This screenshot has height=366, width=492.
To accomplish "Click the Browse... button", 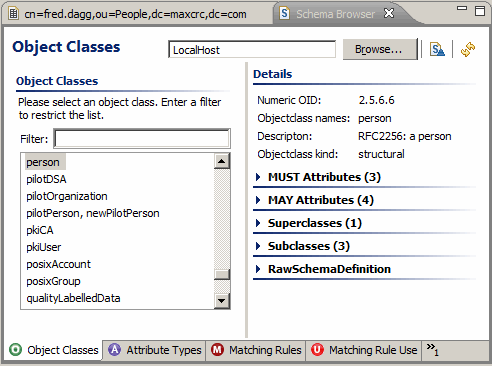I will pyautogui.click(x=380, y=49).
